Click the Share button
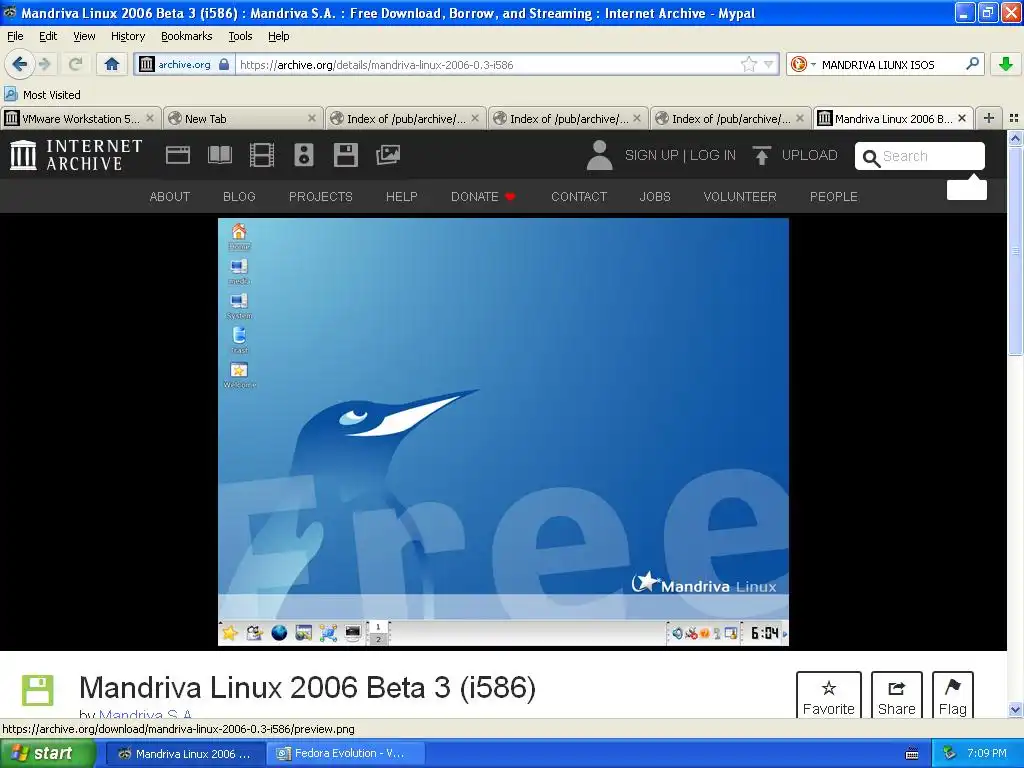Screen dimensions: 1024x768 [896, 697]
